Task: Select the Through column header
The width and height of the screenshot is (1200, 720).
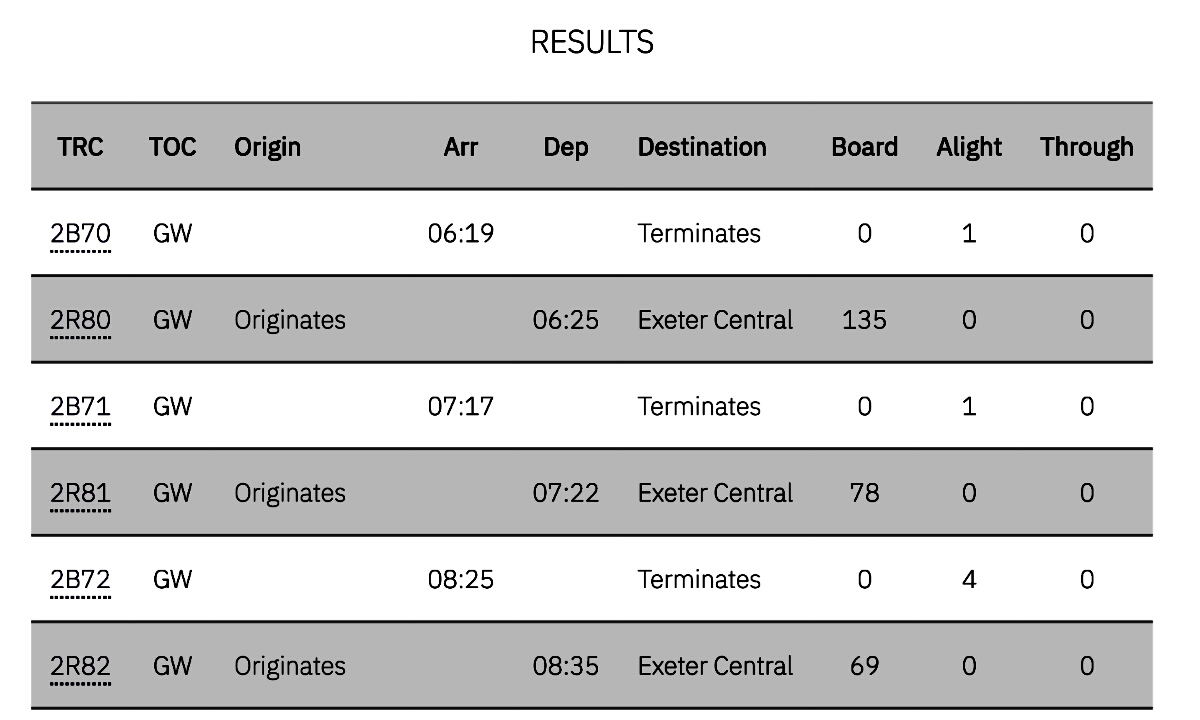Action: pos(1087,147)
